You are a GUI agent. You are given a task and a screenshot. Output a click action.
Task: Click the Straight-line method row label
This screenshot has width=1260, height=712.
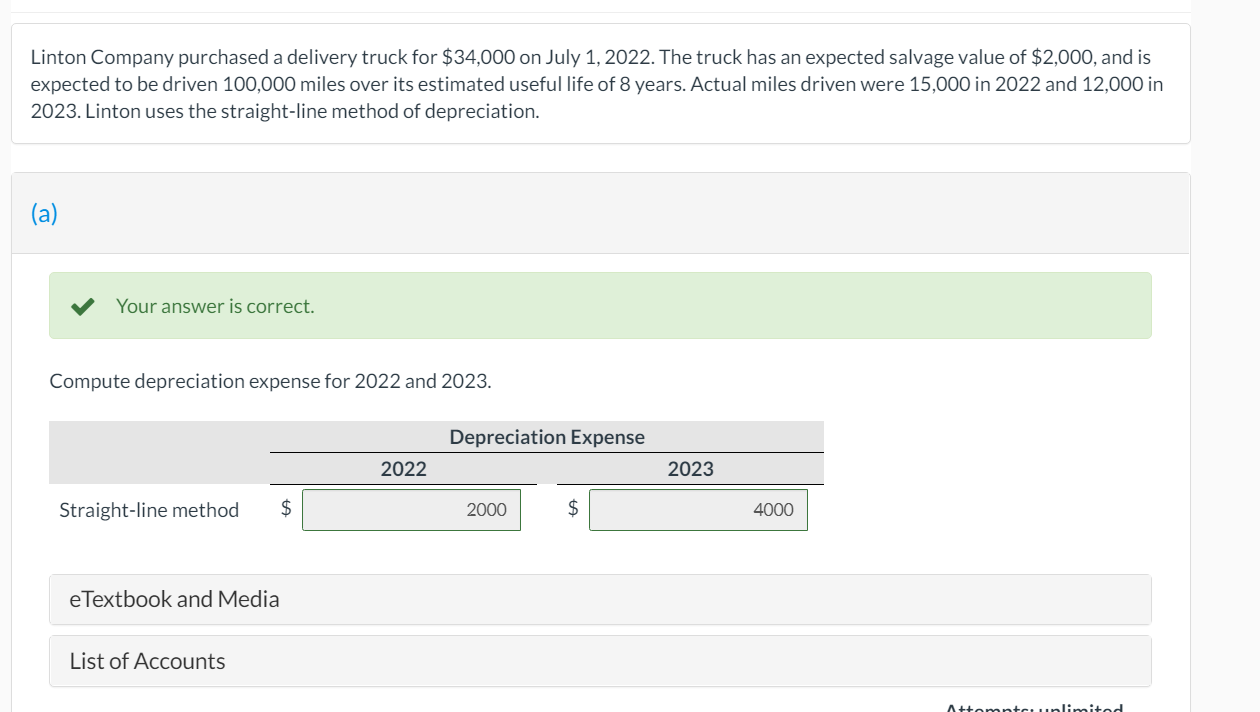[148, 509]
